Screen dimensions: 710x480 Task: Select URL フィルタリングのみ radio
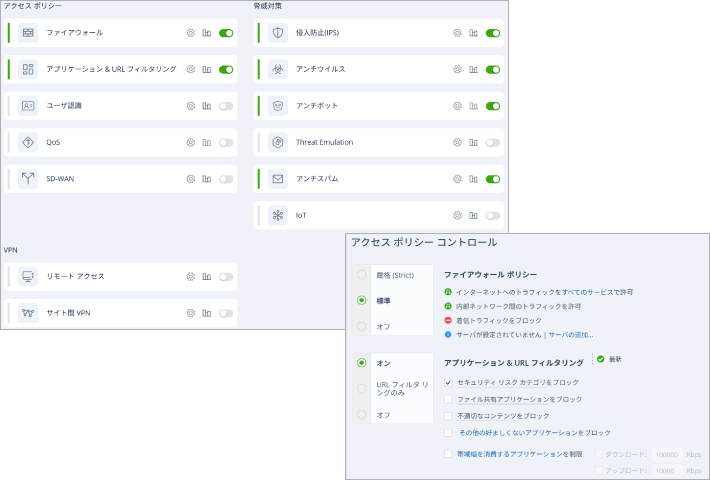(x=361, y=389)
